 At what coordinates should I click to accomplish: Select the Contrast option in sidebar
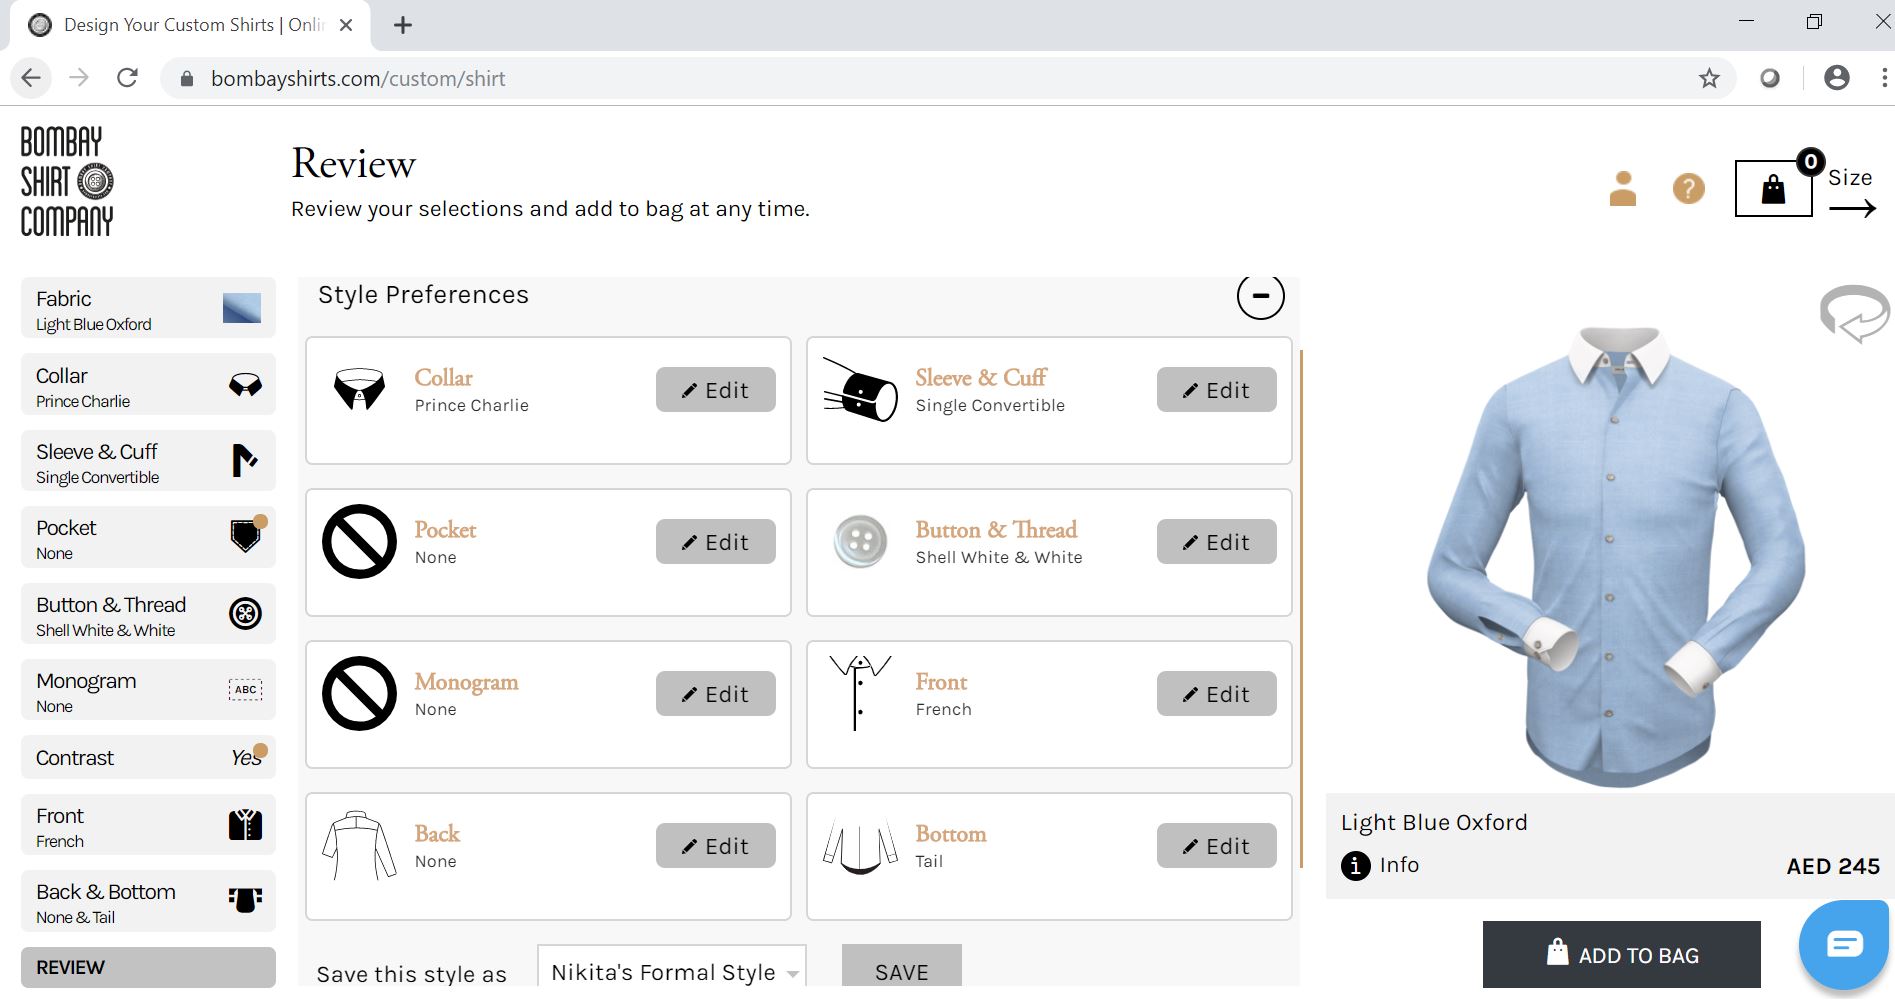coord(148,758)
